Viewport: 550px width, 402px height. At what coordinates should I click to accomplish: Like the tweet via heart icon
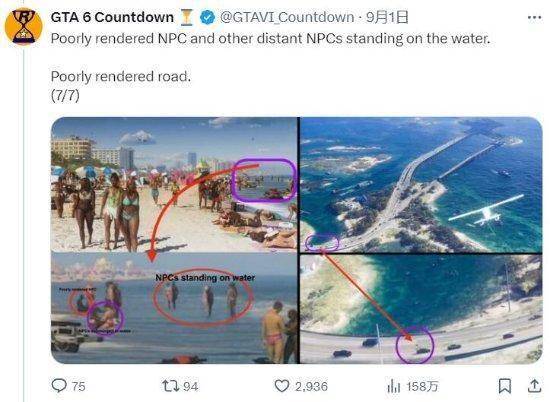coord(281,386)
